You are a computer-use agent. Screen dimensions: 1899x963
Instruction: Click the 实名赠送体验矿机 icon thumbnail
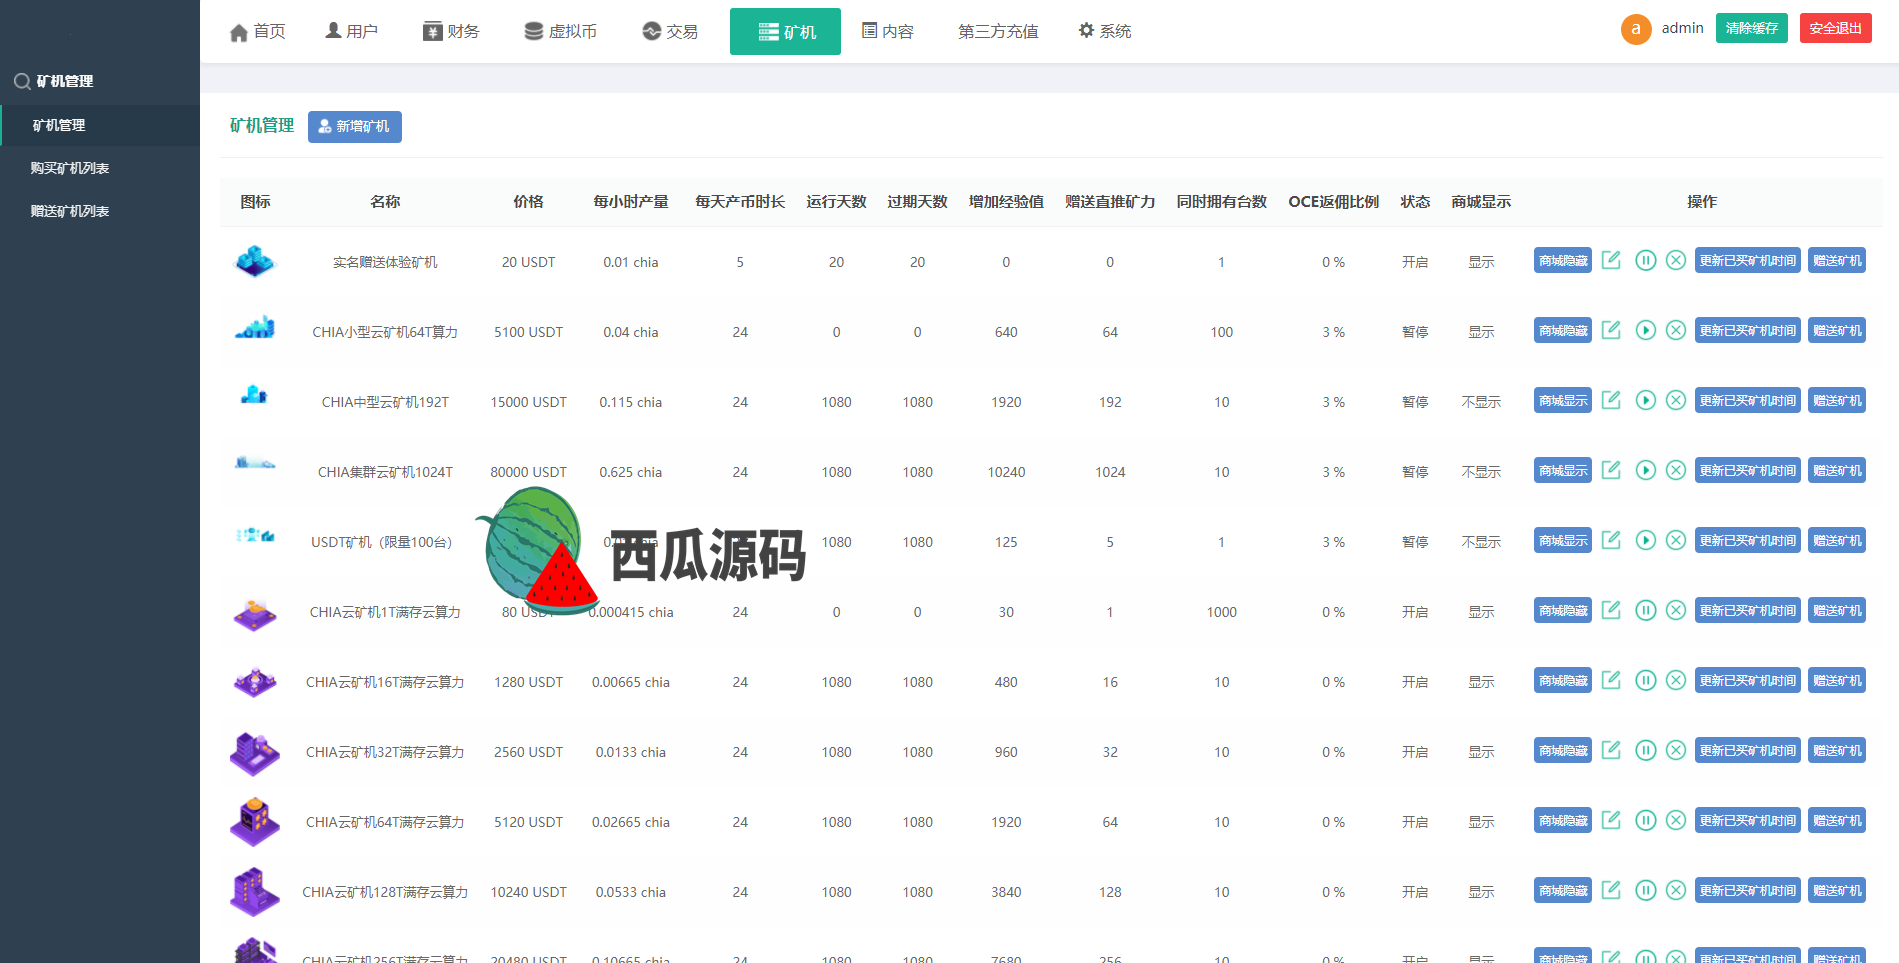tap(255, 261)
